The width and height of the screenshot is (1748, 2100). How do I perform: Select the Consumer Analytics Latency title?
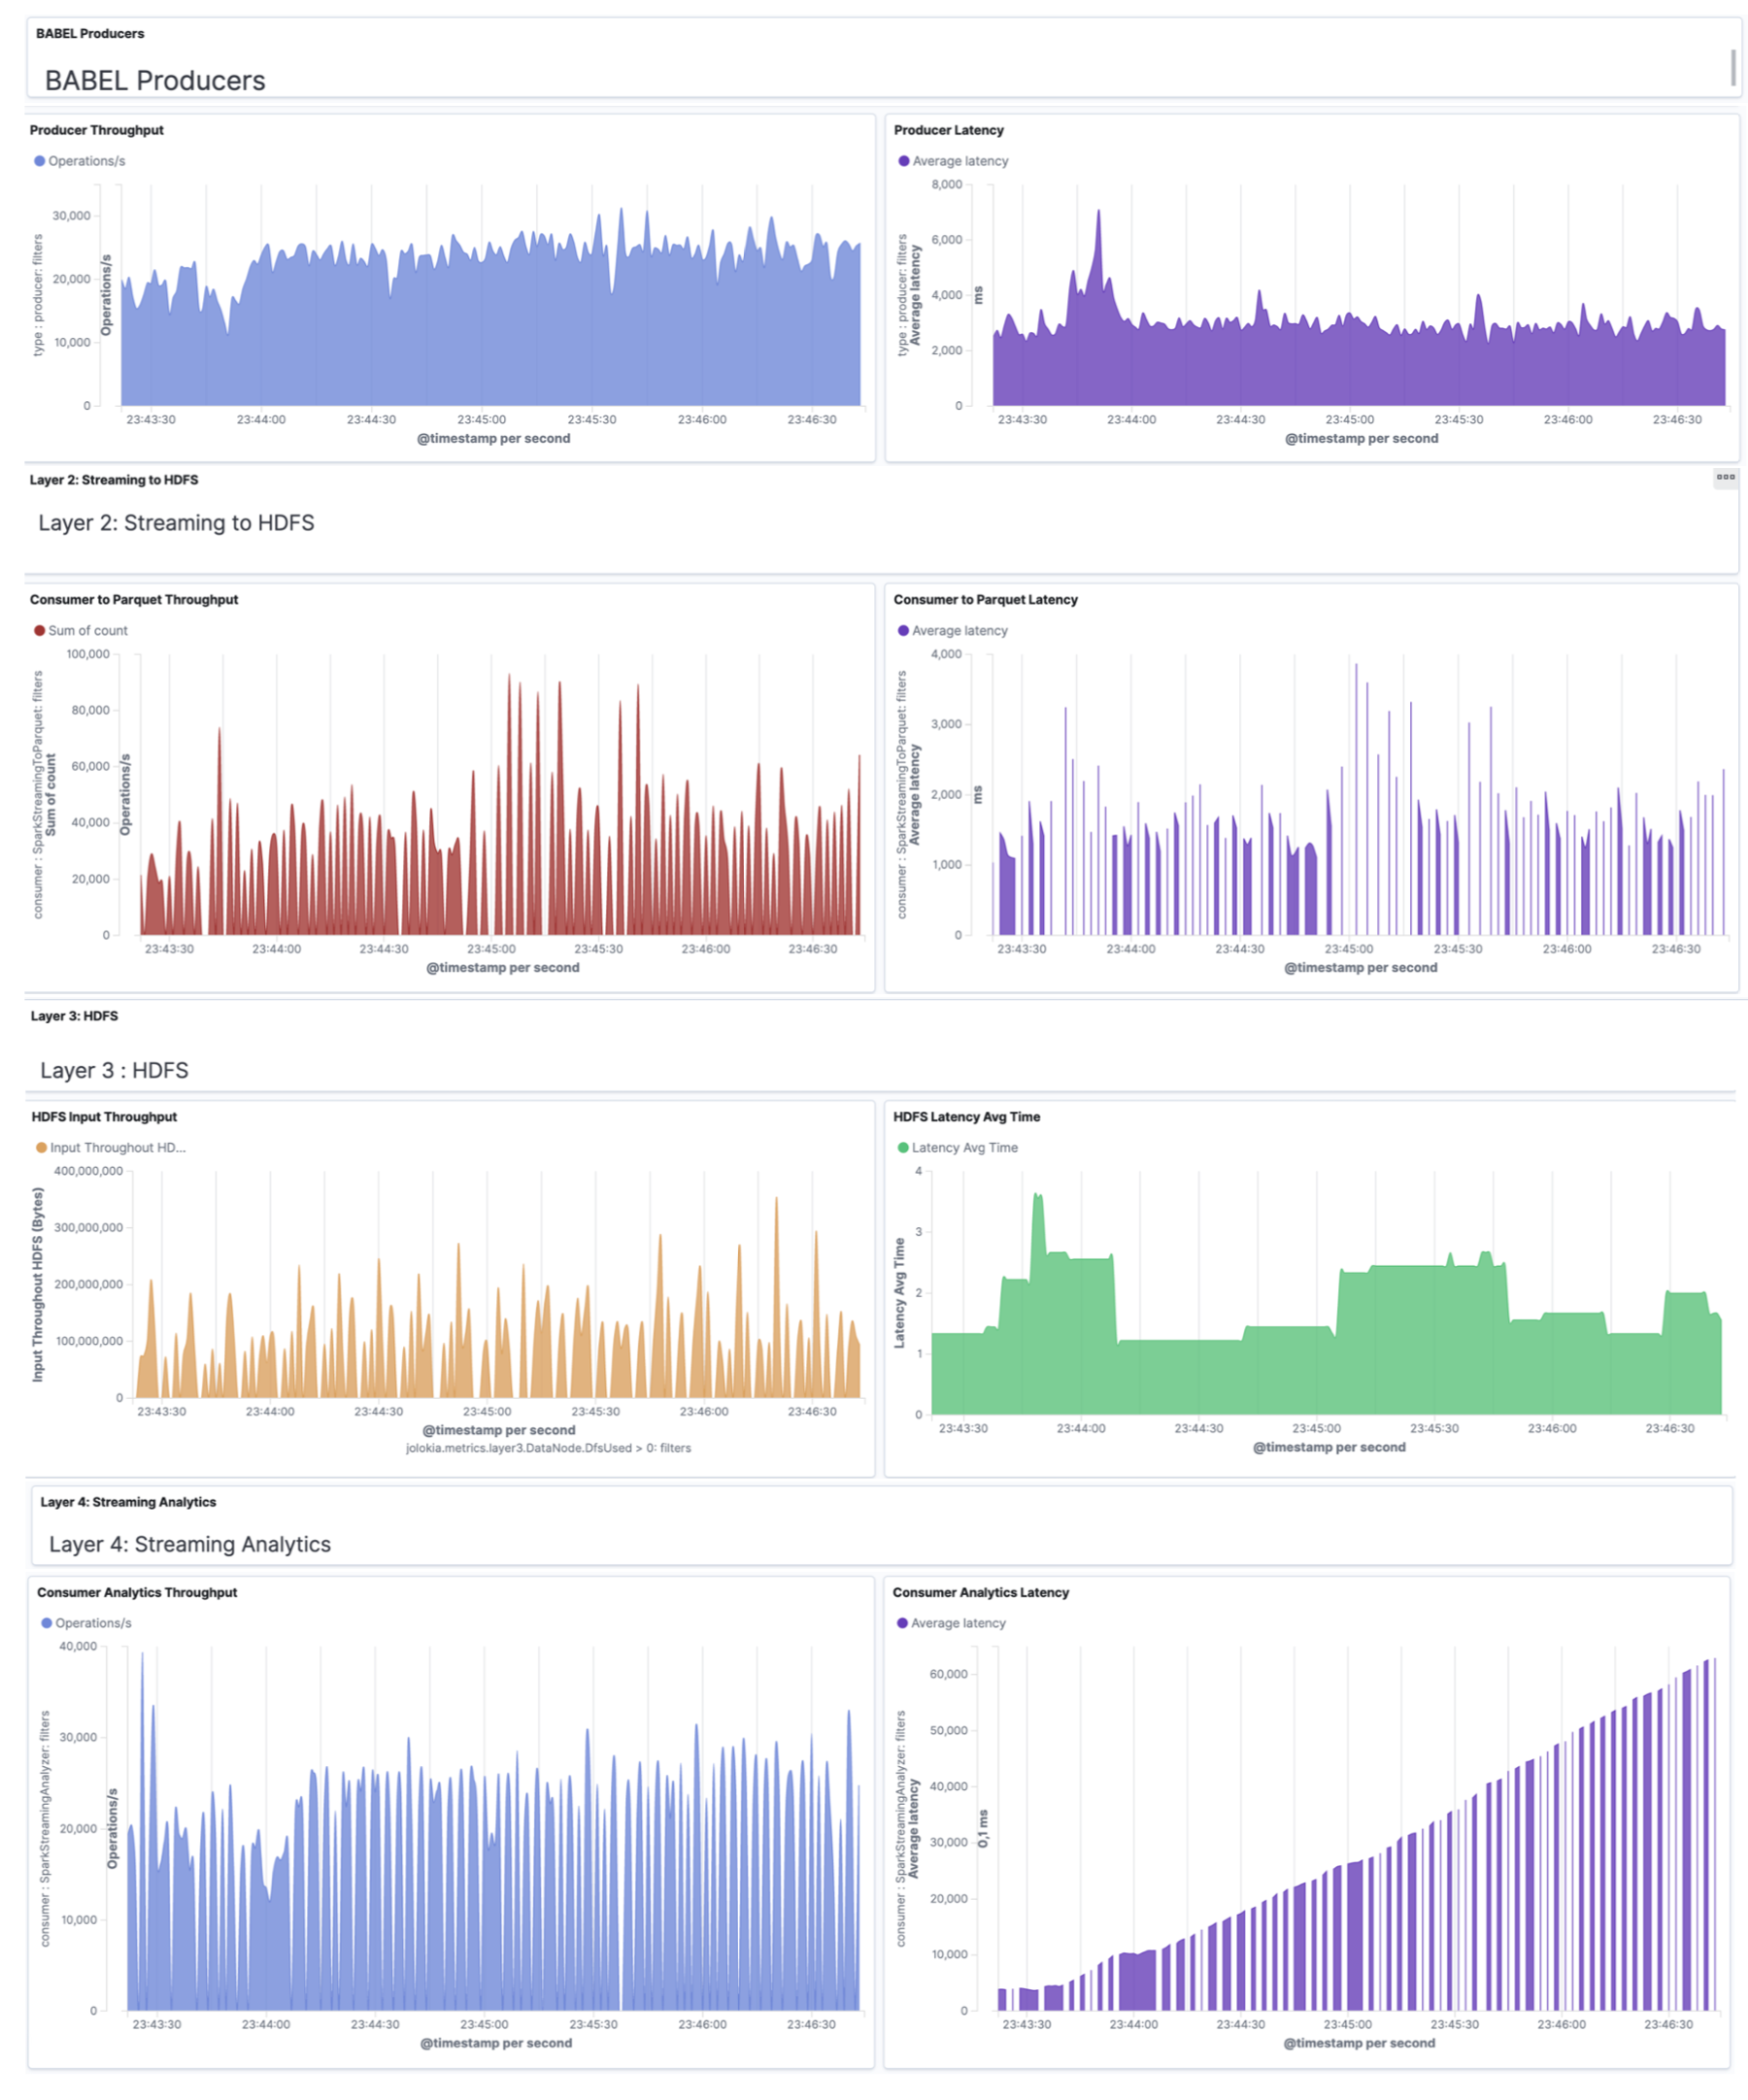pos(980,1592)
